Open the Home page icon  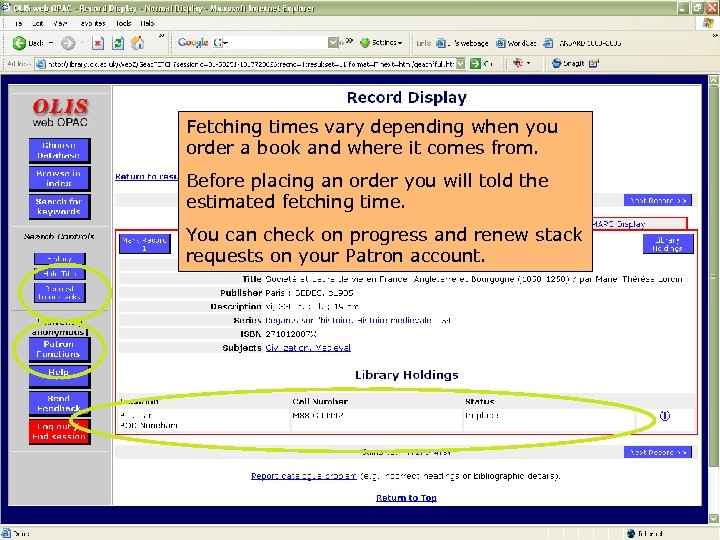pos(137,43)
